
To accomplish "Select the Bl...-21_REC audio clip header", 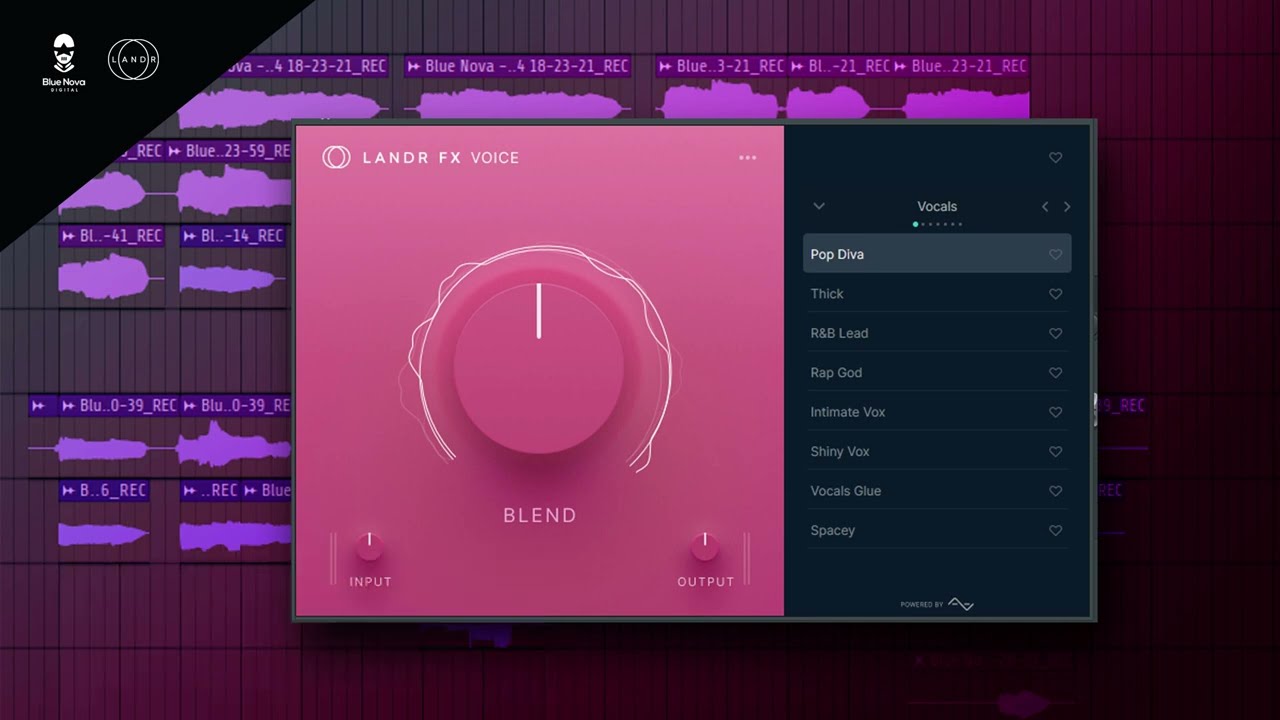I will (840, 66).
